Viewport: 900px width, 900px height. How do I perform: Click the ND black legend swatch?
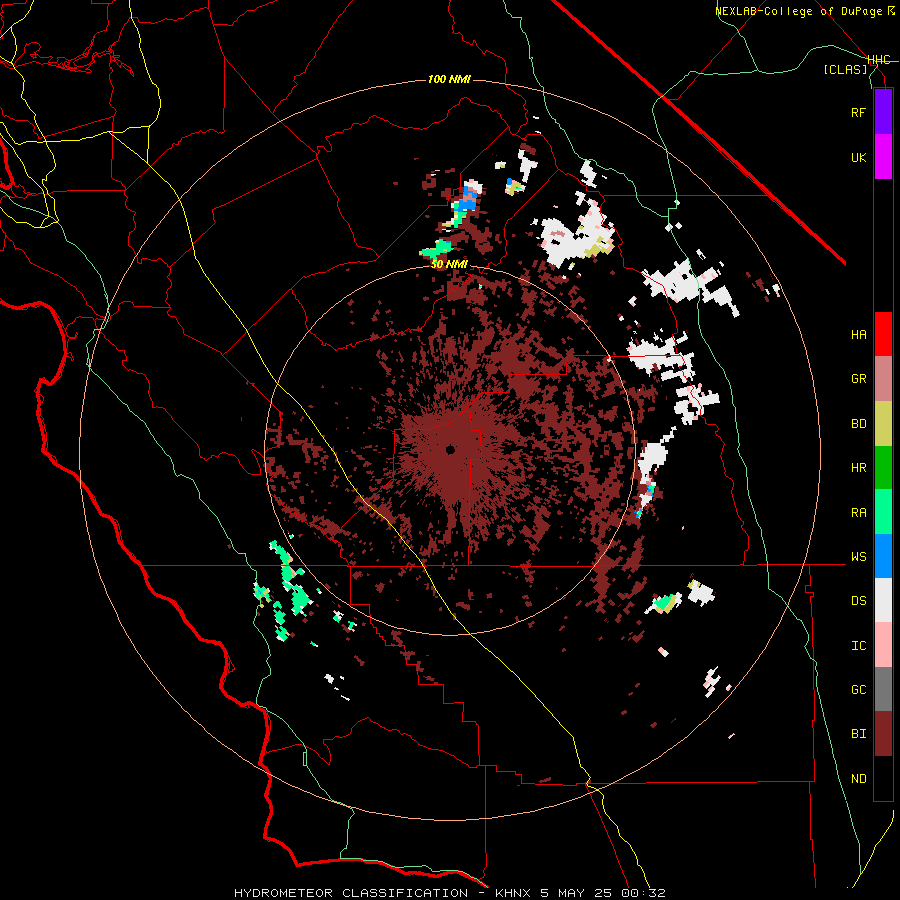[x=883, y=778]
